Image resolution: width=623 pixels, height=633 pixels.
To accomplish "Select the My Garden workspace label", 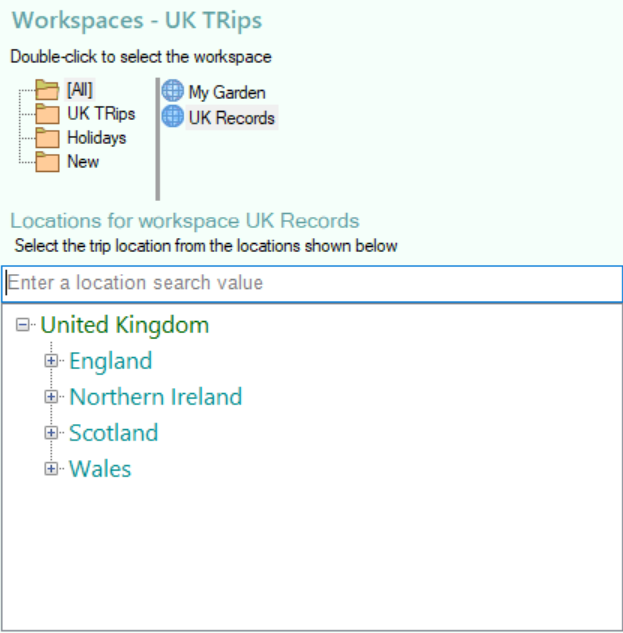I will 227,92.
